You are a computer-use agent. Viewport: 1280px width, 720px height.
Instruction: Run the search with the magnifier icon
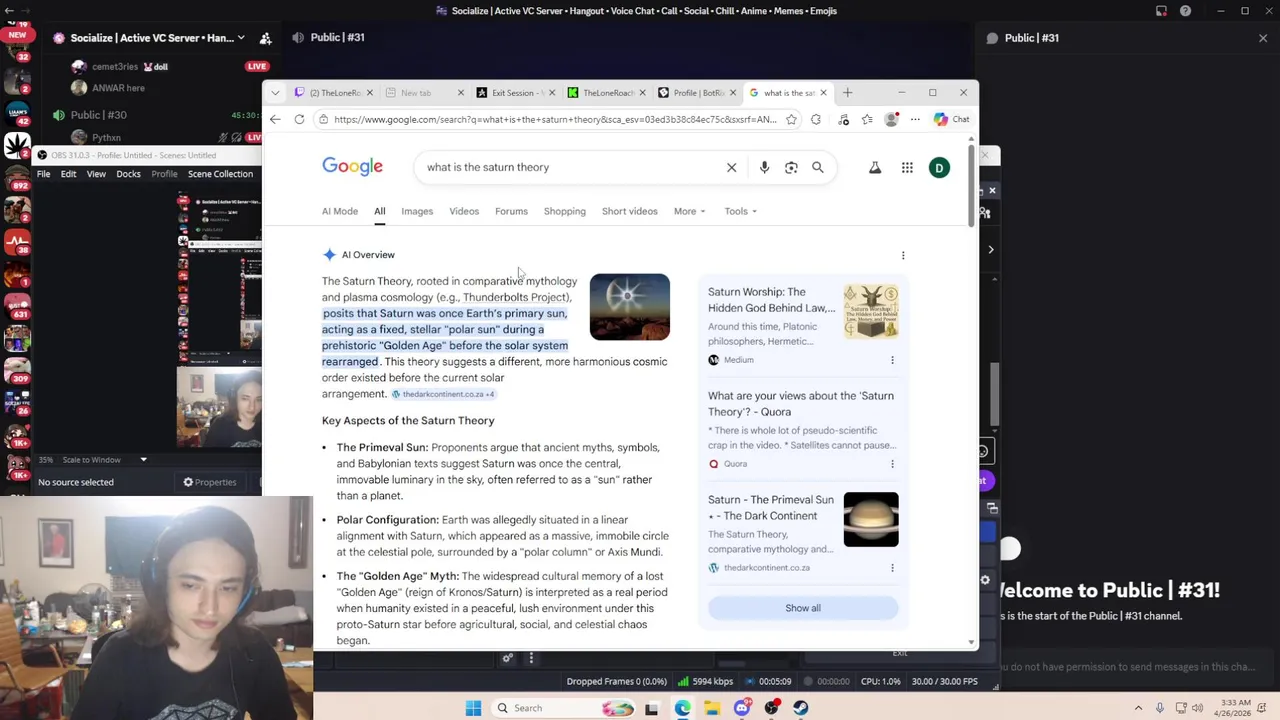point(818,167)
